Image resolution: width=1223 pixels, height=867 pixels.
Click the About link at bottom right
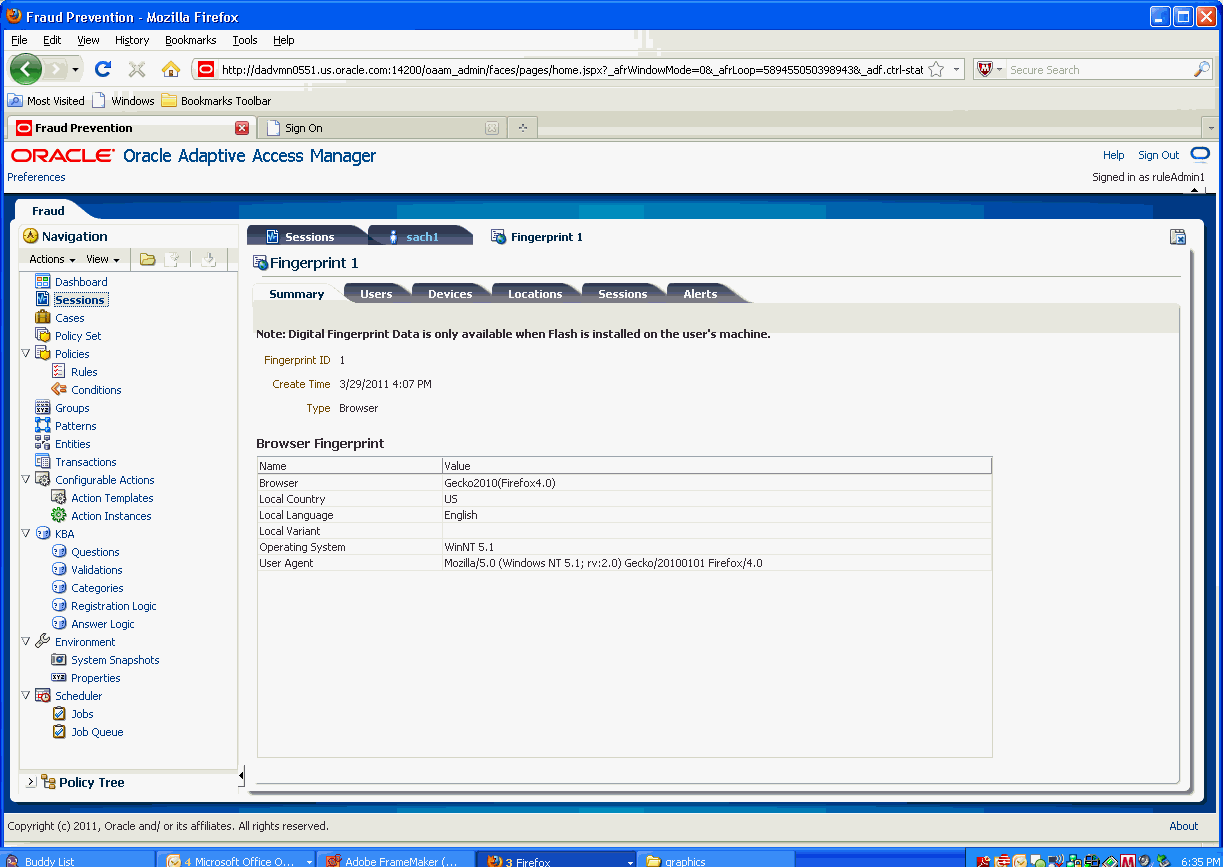(x=1183, y=826)
